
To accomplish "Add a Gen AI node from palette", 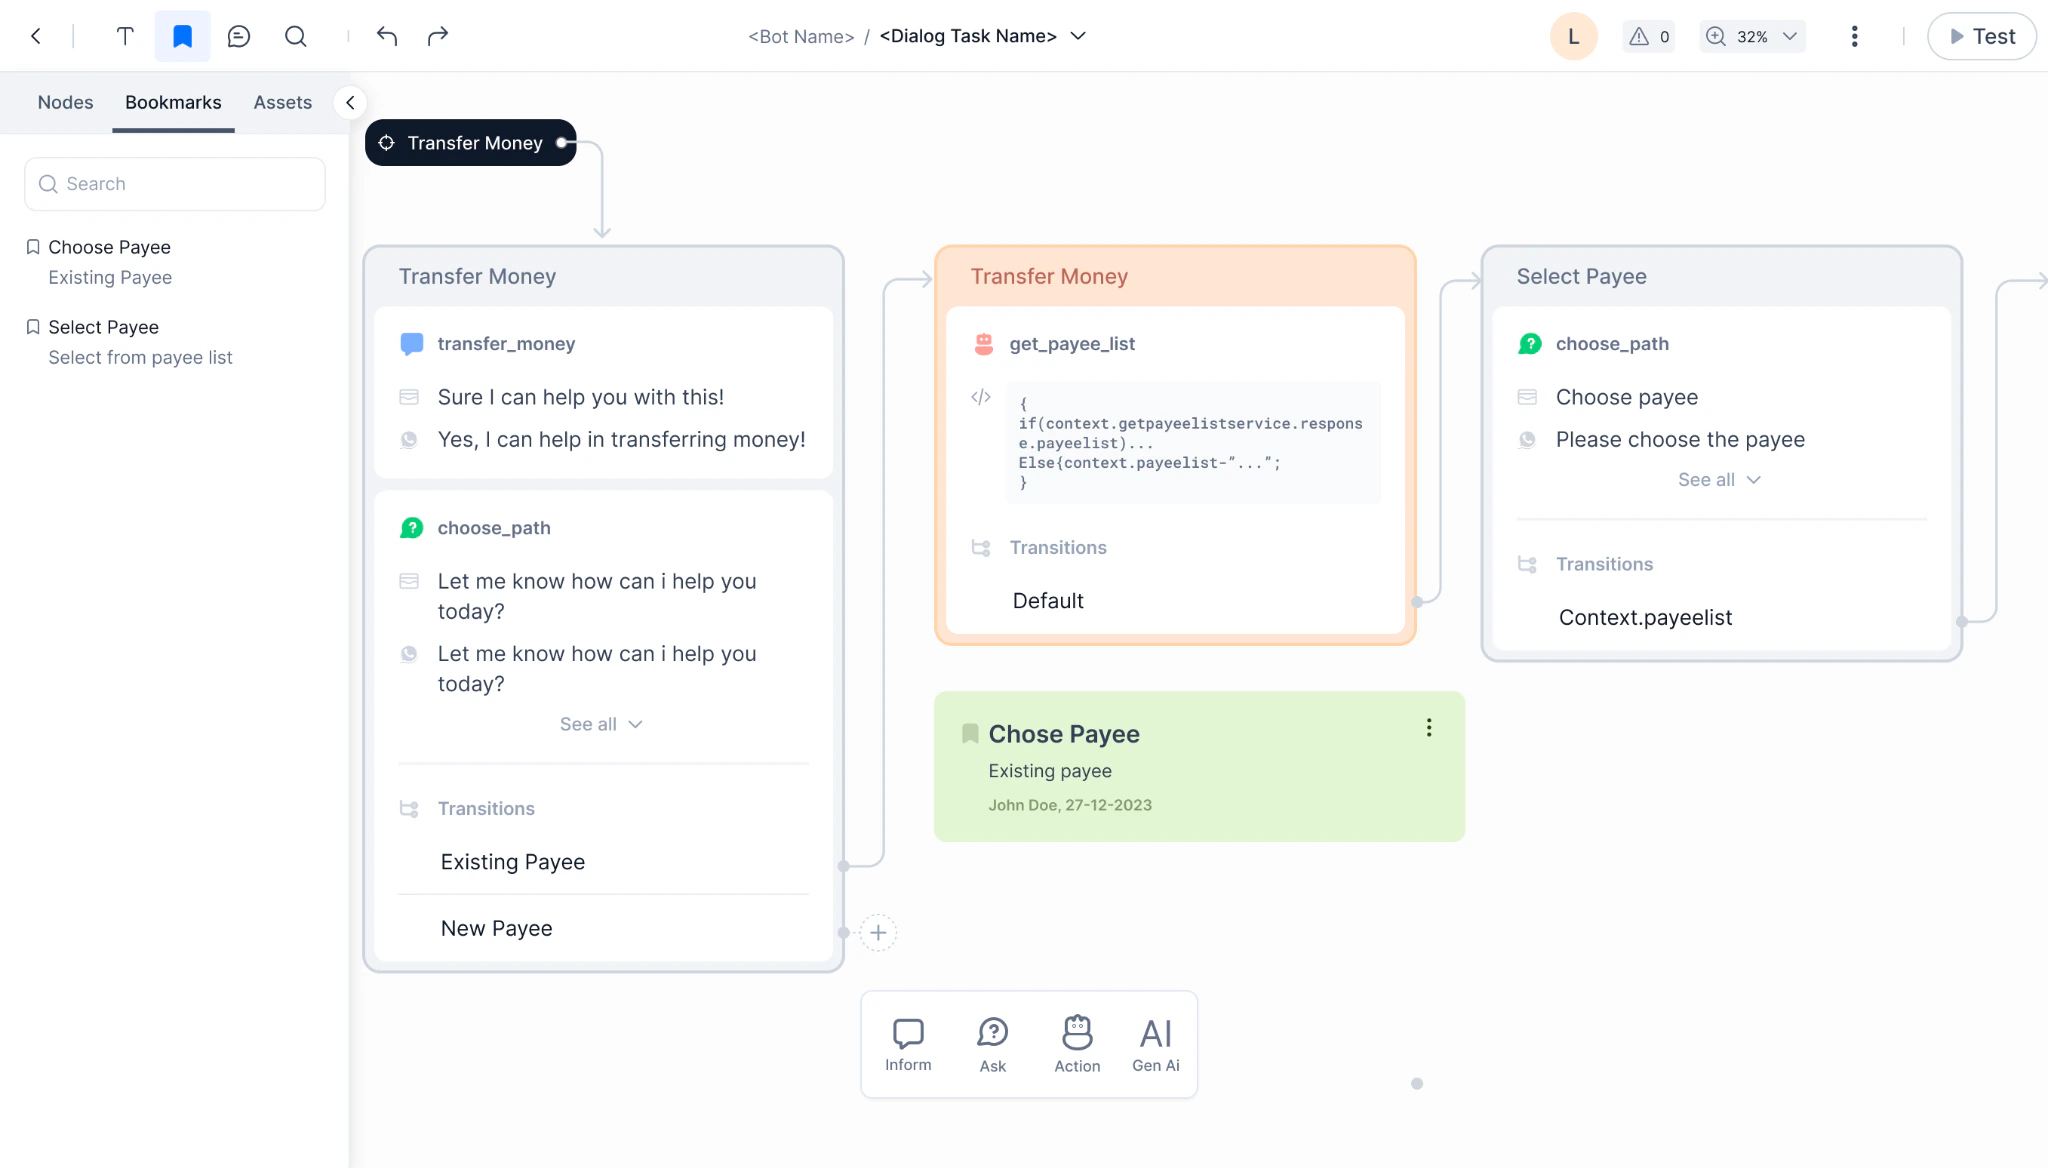I will (1155, 1044).
